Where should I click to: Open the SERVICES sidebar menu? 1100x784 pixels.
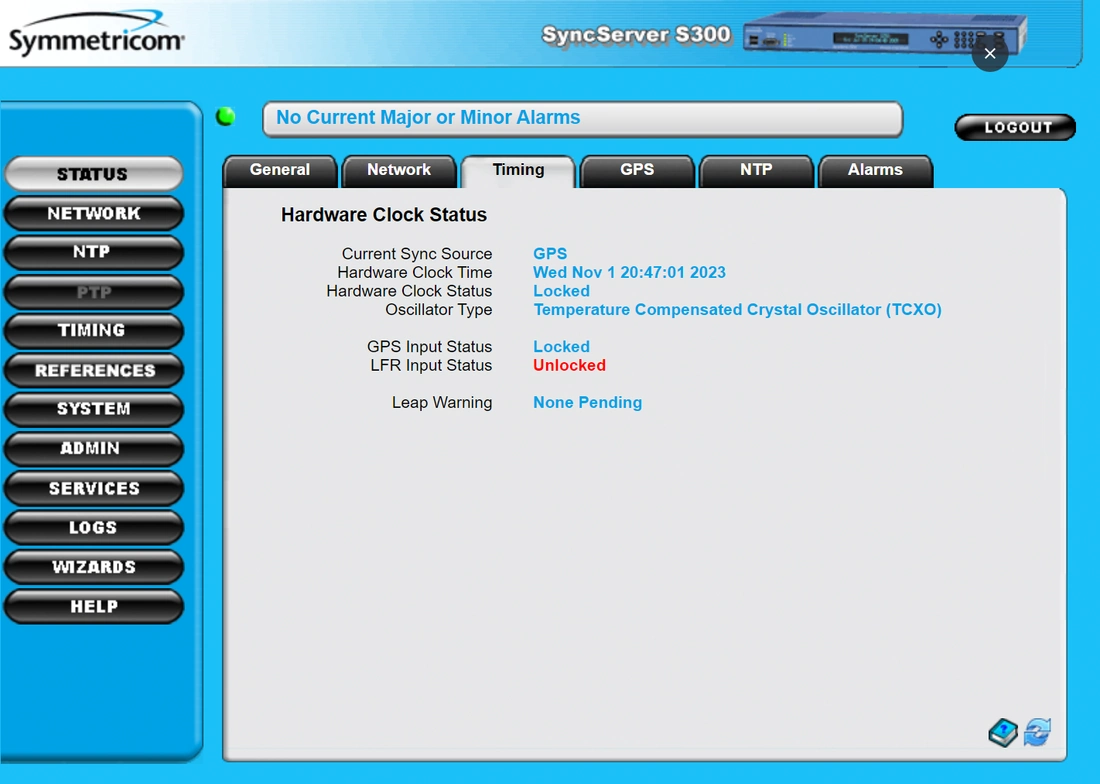[x=93, y=488]
